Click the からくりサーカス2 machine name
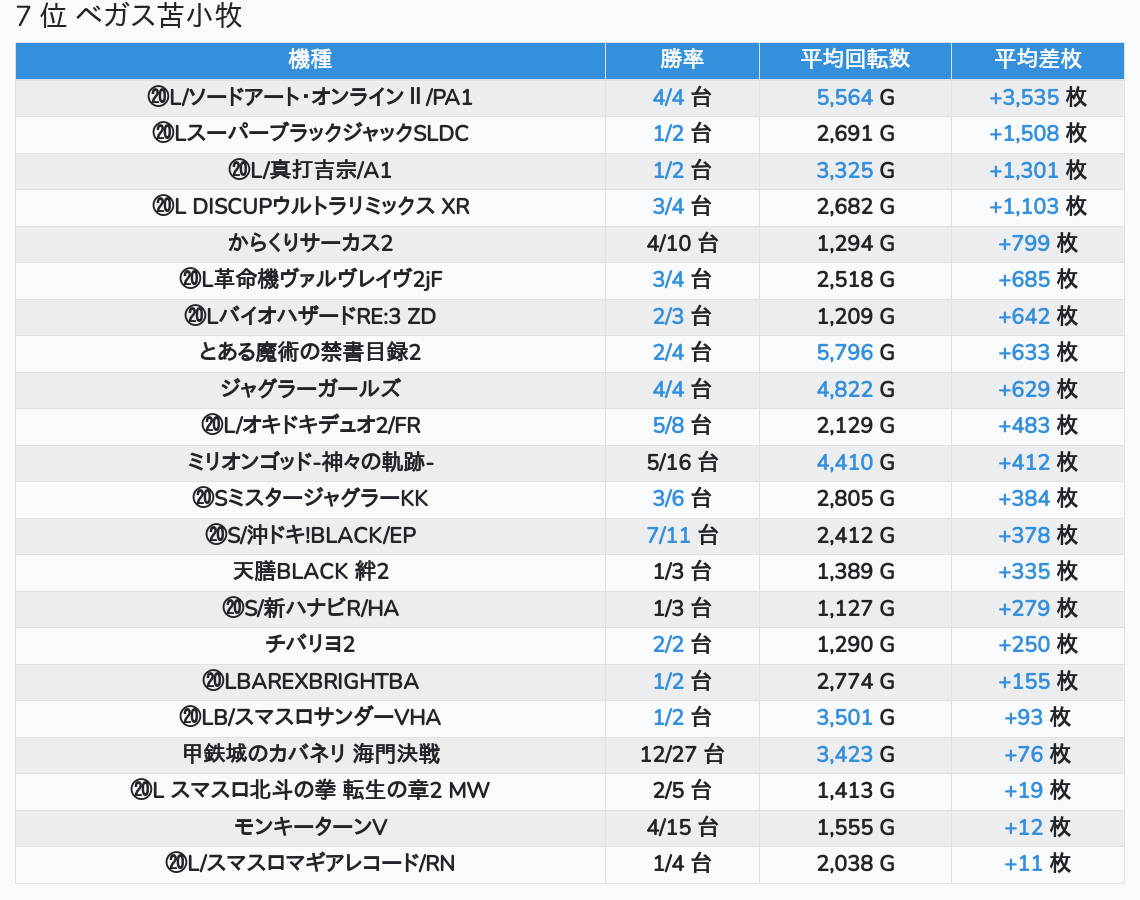 coord(310,243)
